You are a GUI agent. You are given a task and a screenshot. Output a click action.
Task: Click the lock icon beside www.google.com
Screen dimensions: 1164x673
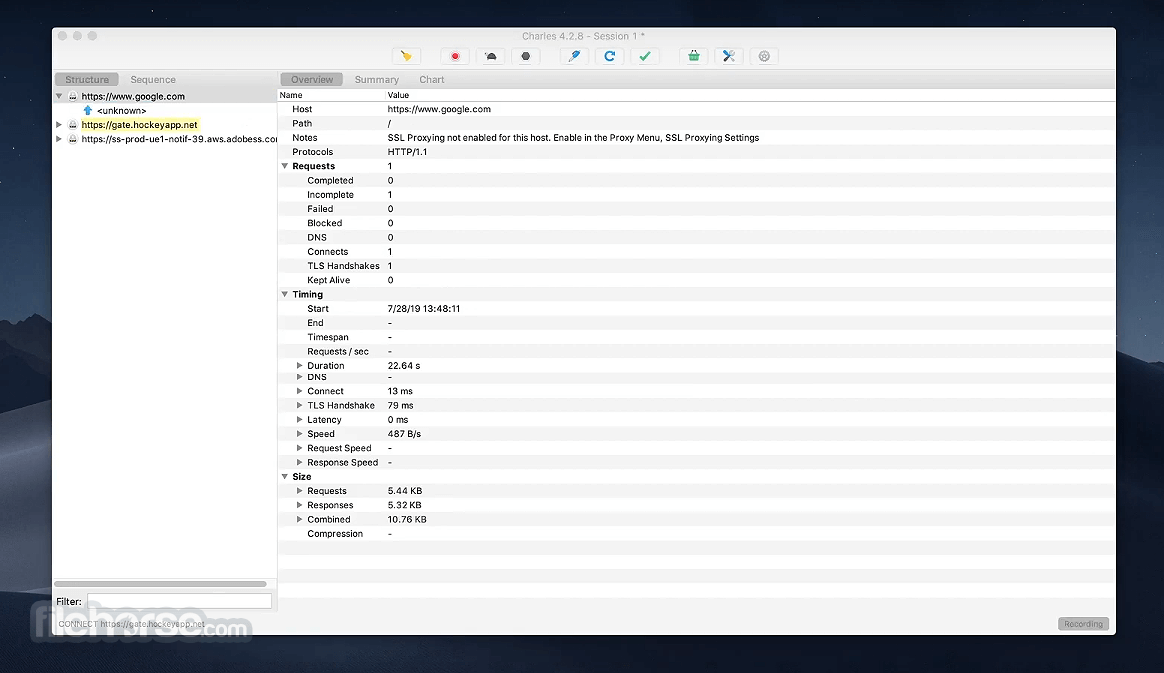coord(73,96)
